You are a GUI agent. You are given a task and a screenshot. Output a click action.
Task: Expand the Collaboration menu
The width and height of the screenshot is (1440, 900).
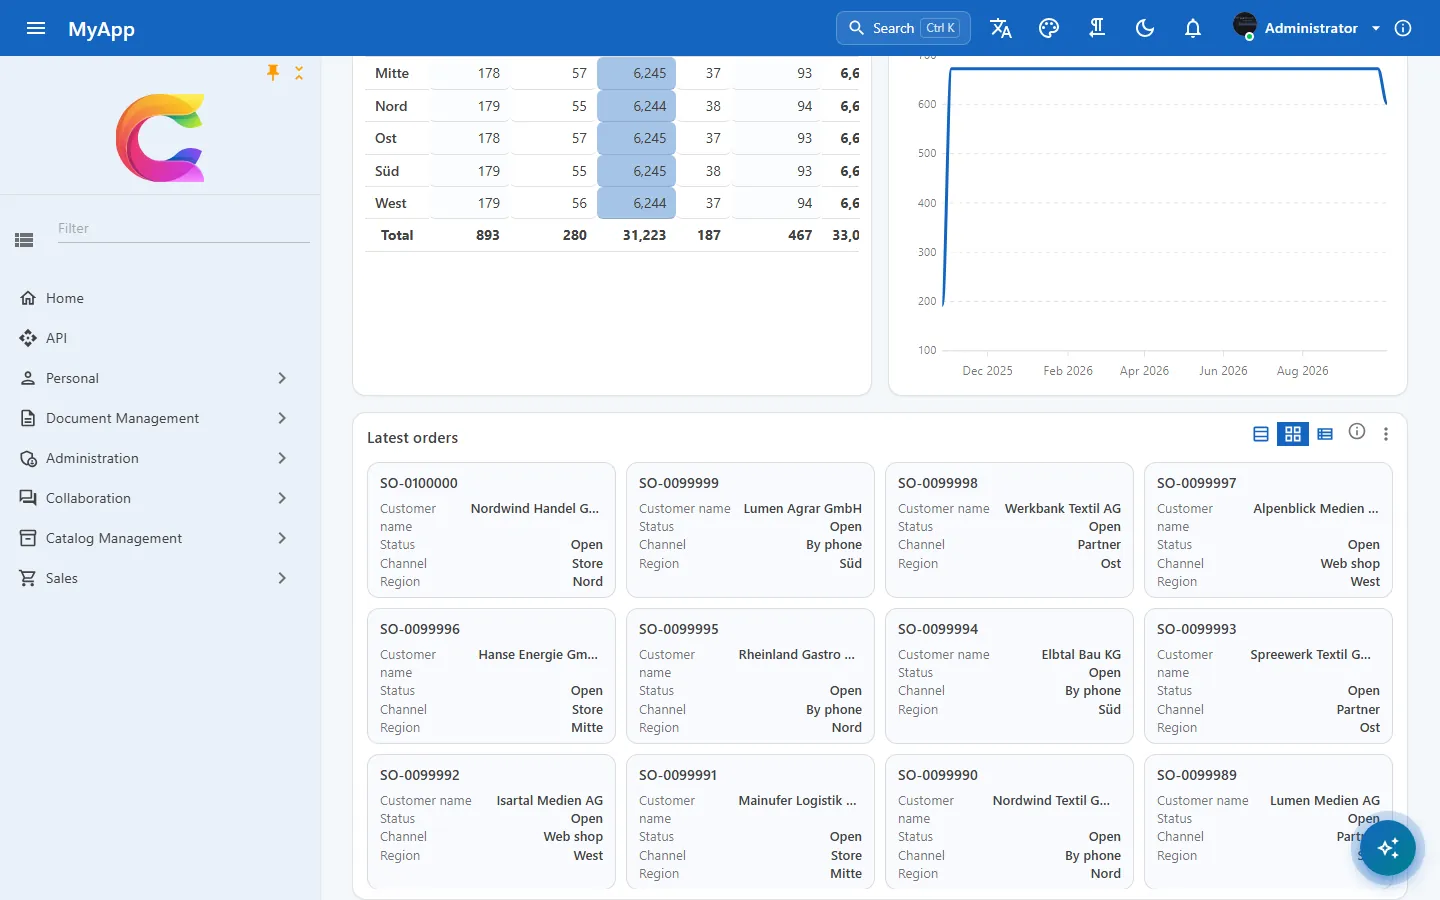(160, 498)
